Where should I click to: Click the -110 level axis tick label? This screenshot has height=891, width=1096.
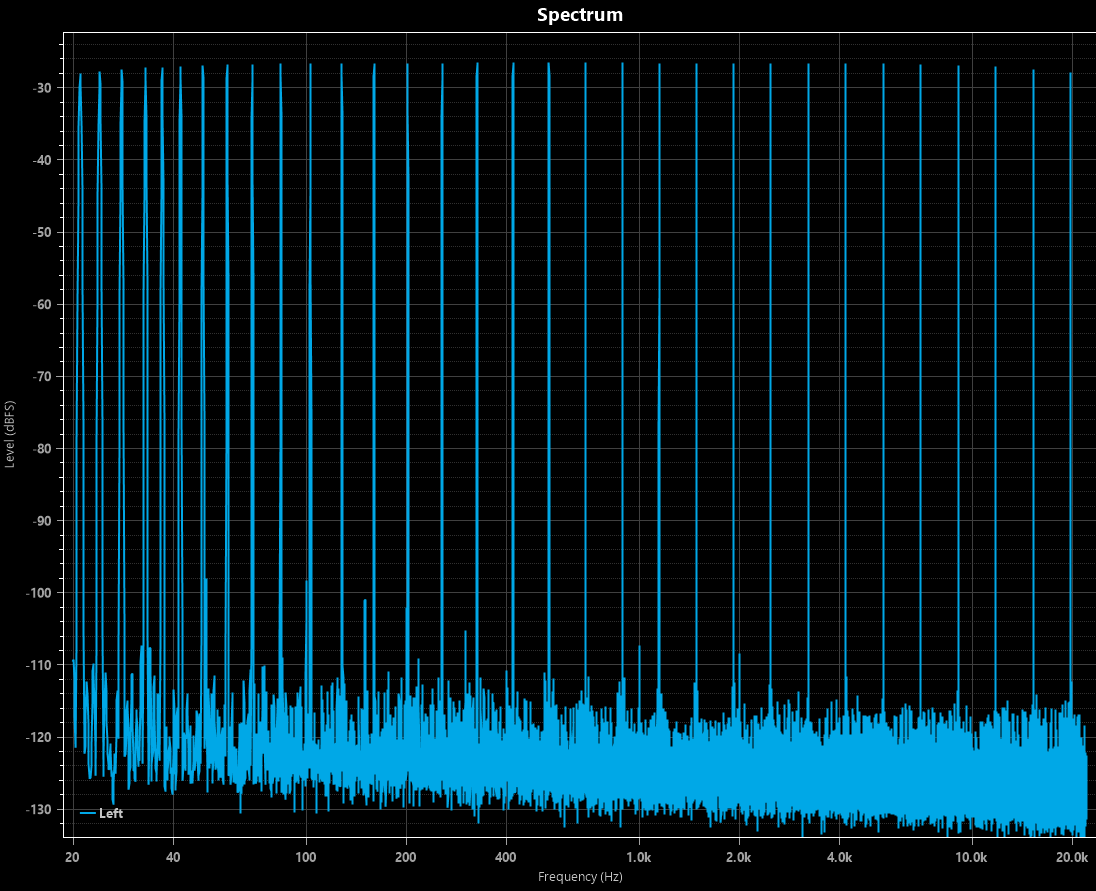[39, 665]
